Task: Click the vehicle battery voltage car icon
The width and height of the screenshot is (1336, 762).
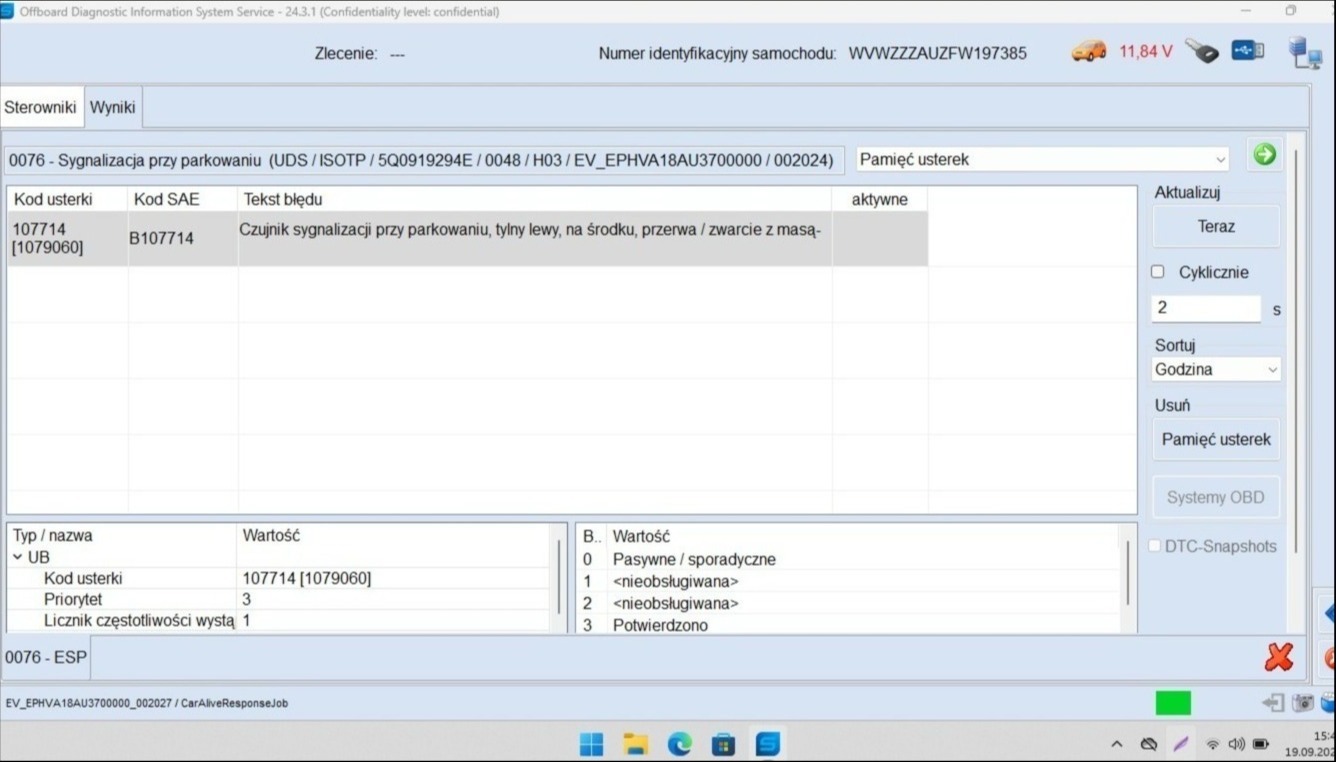Action: click(x=1088, y=51)
